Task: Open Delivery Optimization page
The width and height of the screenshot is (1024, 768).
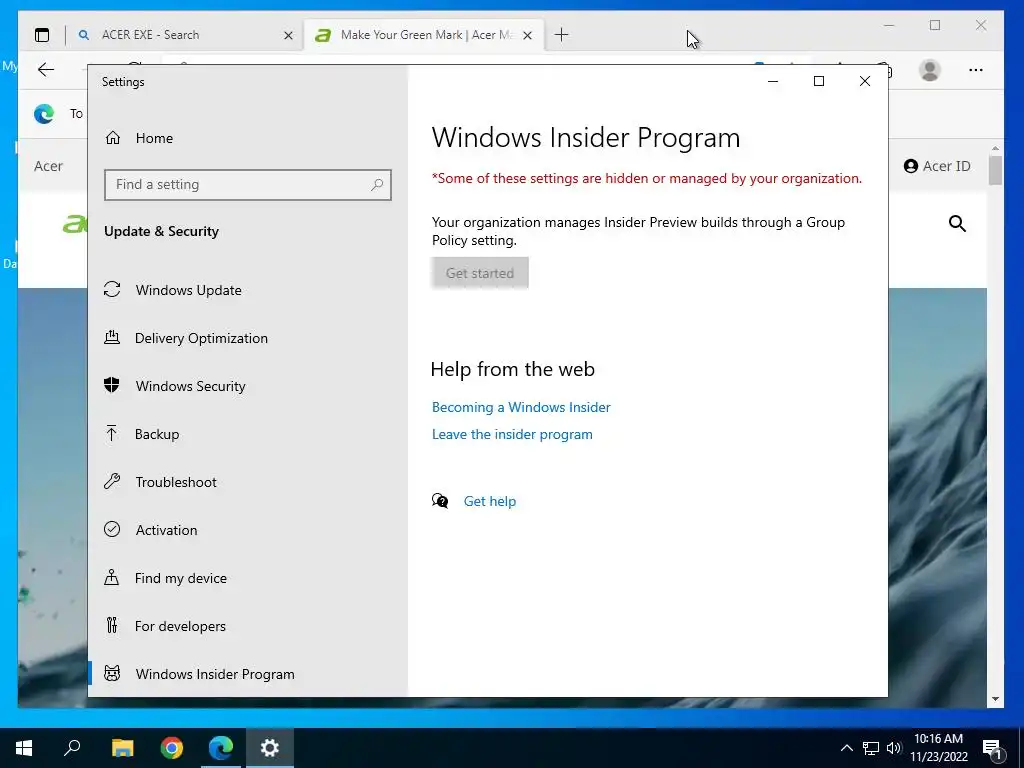Action: (x=201, y=338)
